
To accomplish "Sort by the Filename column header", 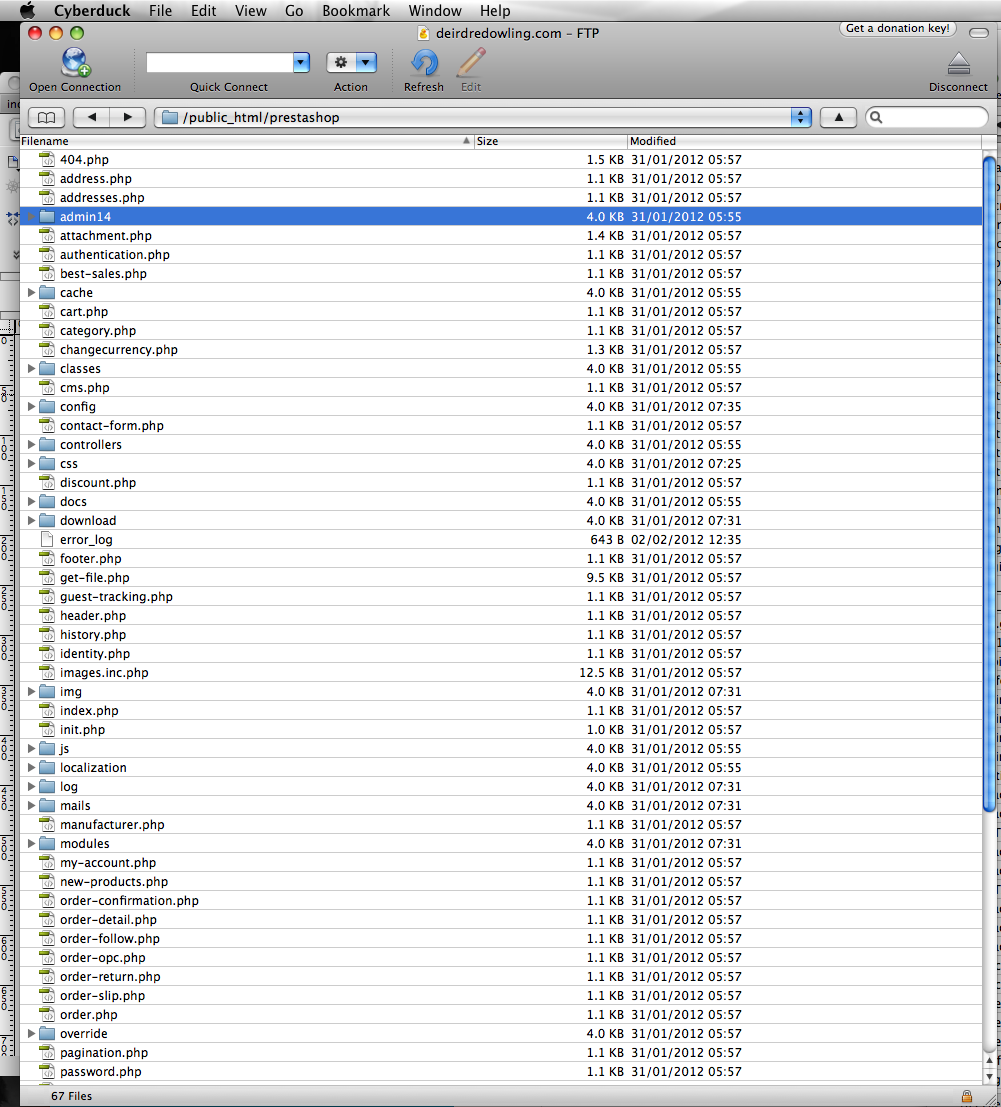I will coord(246,141).
